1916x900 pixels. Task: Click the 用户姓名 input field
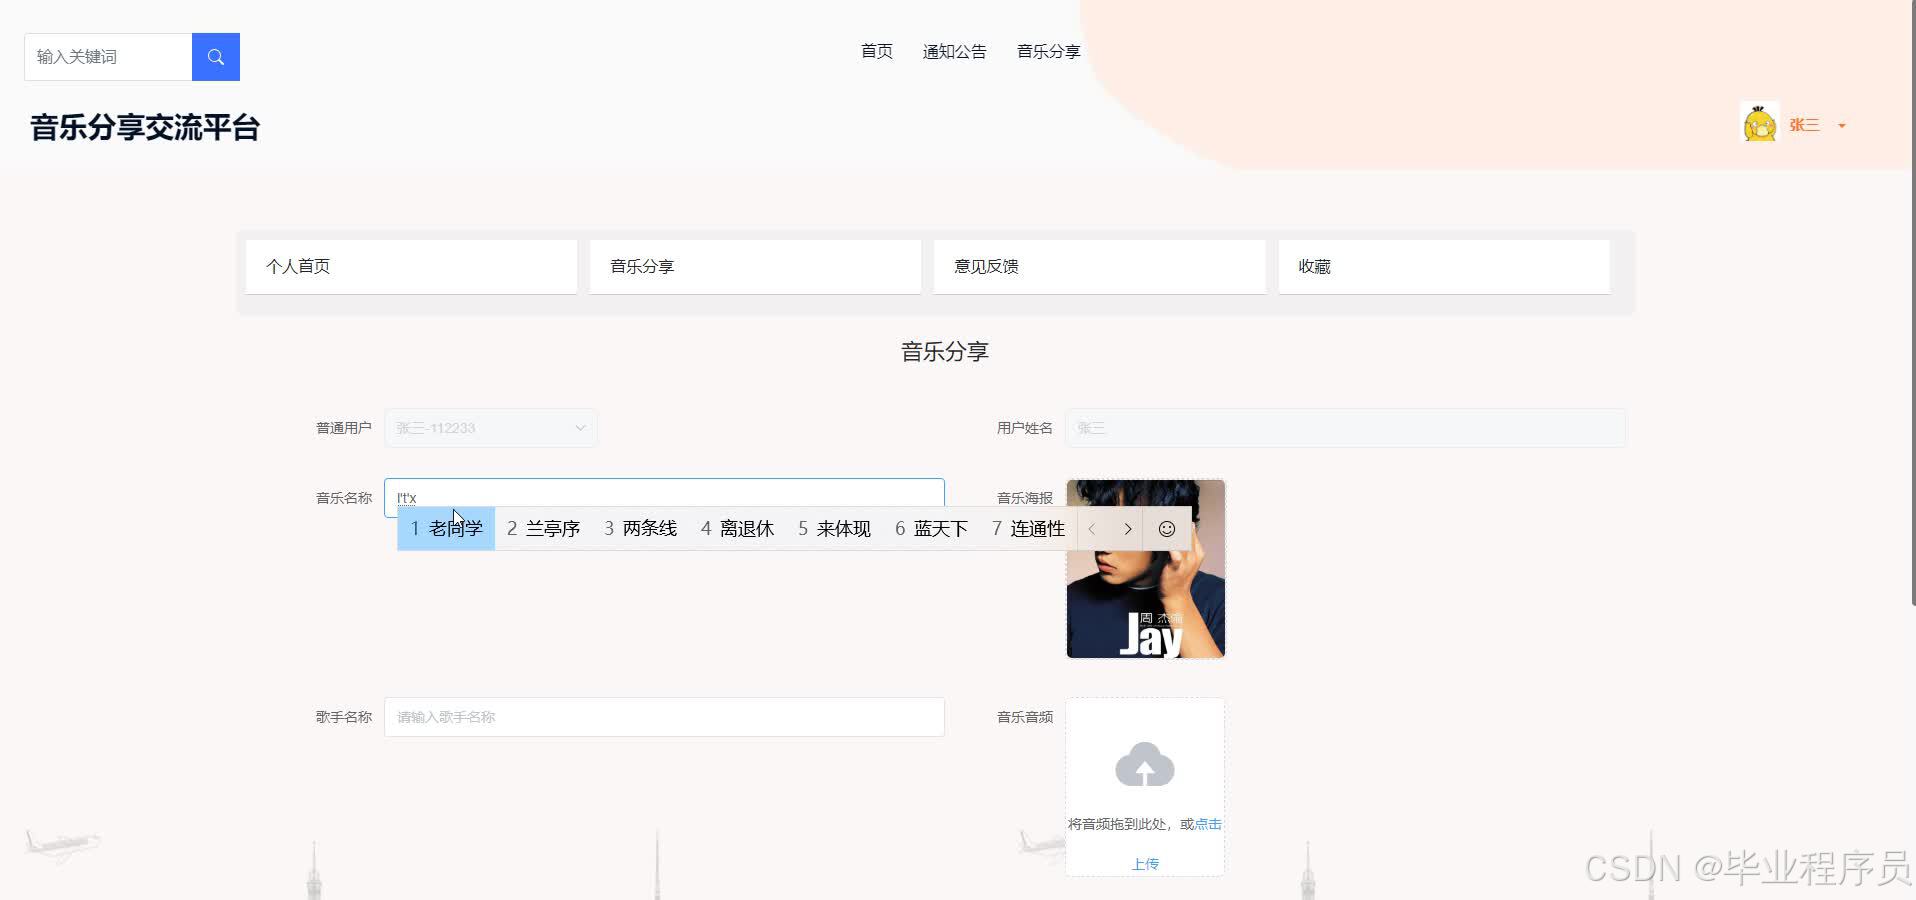(x=1345, y=428)
